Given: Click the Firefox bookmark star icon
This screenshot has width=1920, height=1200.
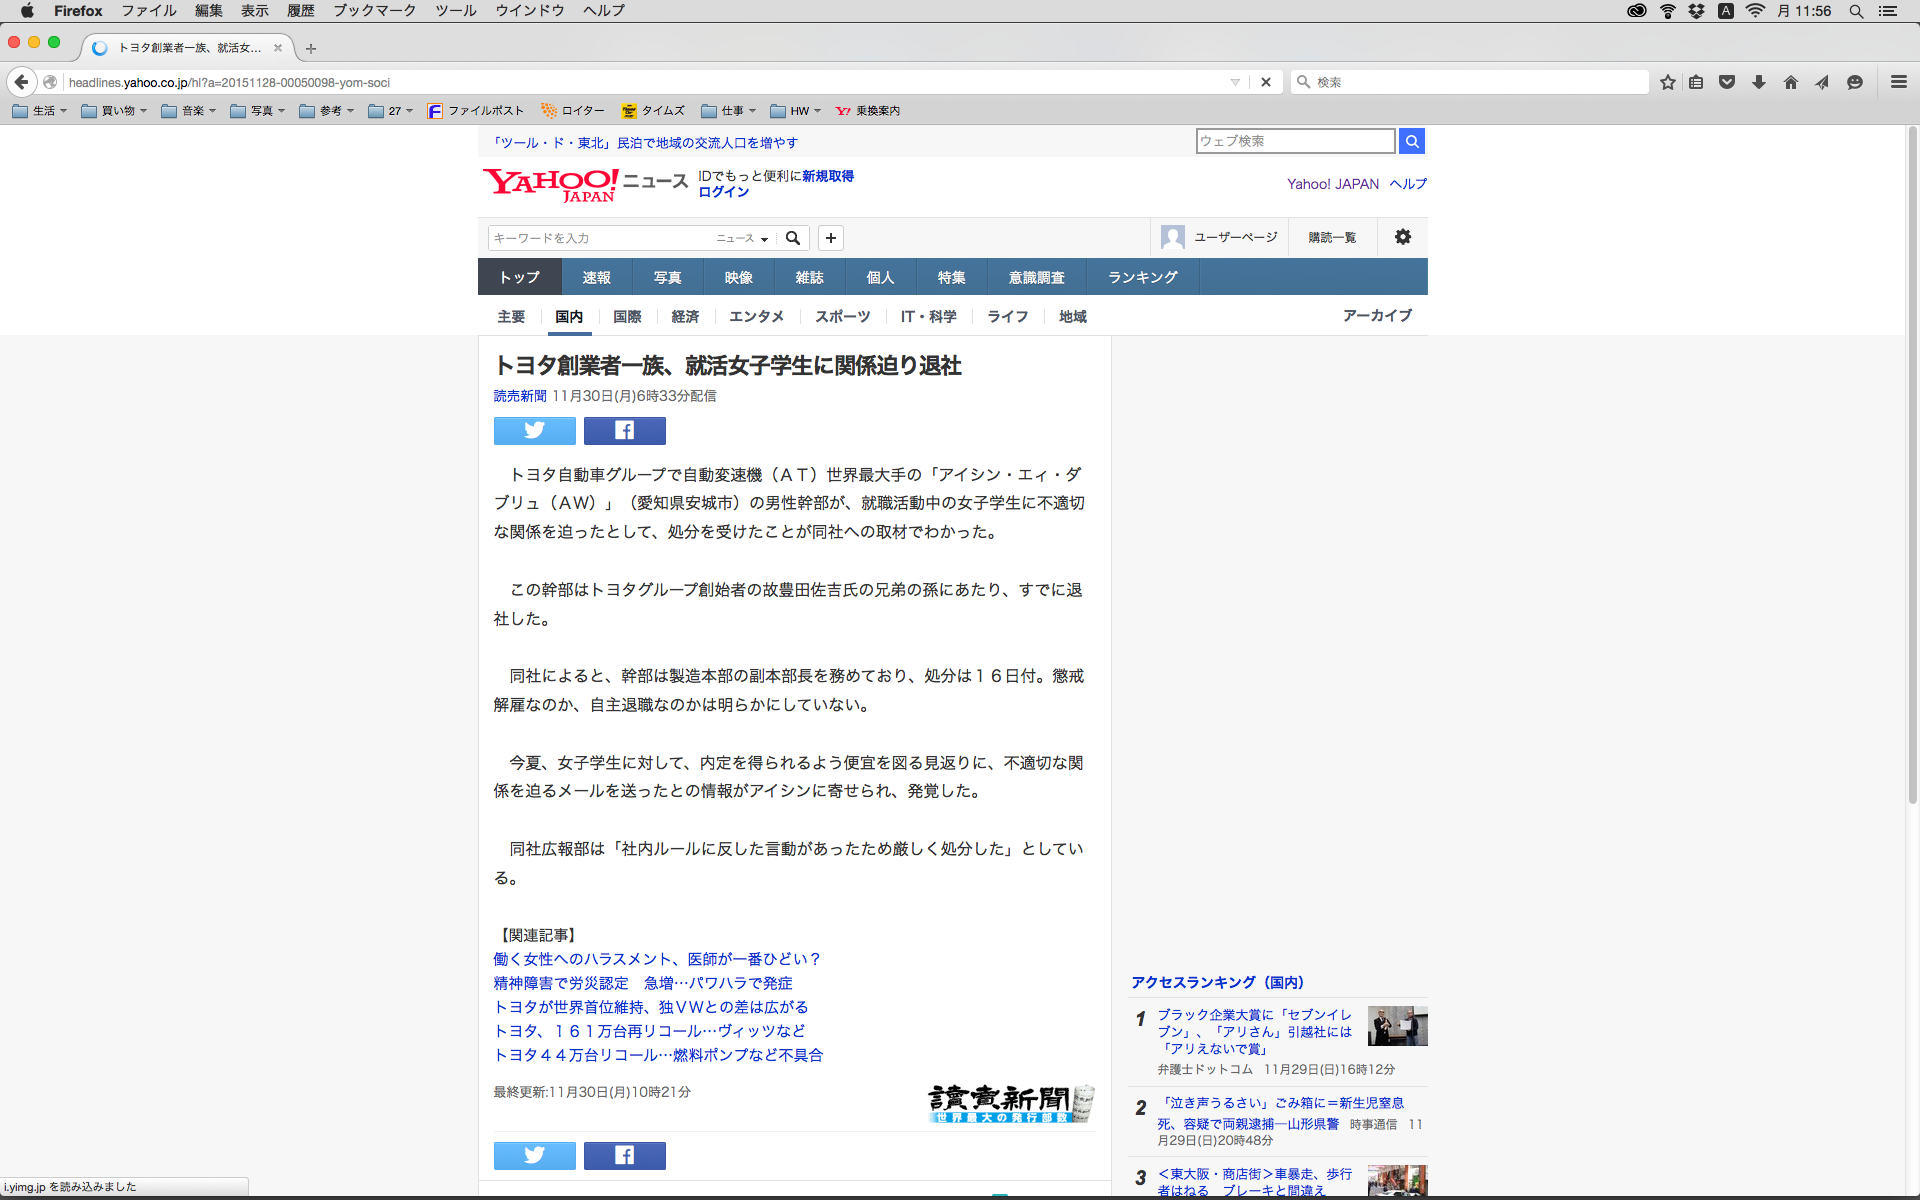Looking at the screenshot, I should coord(1667,82).
